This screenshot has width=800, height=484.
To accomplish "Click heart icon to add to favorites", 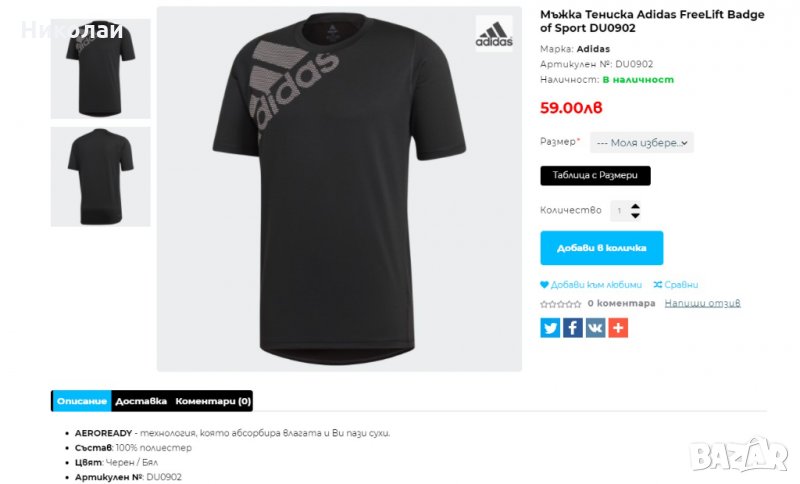I will [x=544, y=285].
